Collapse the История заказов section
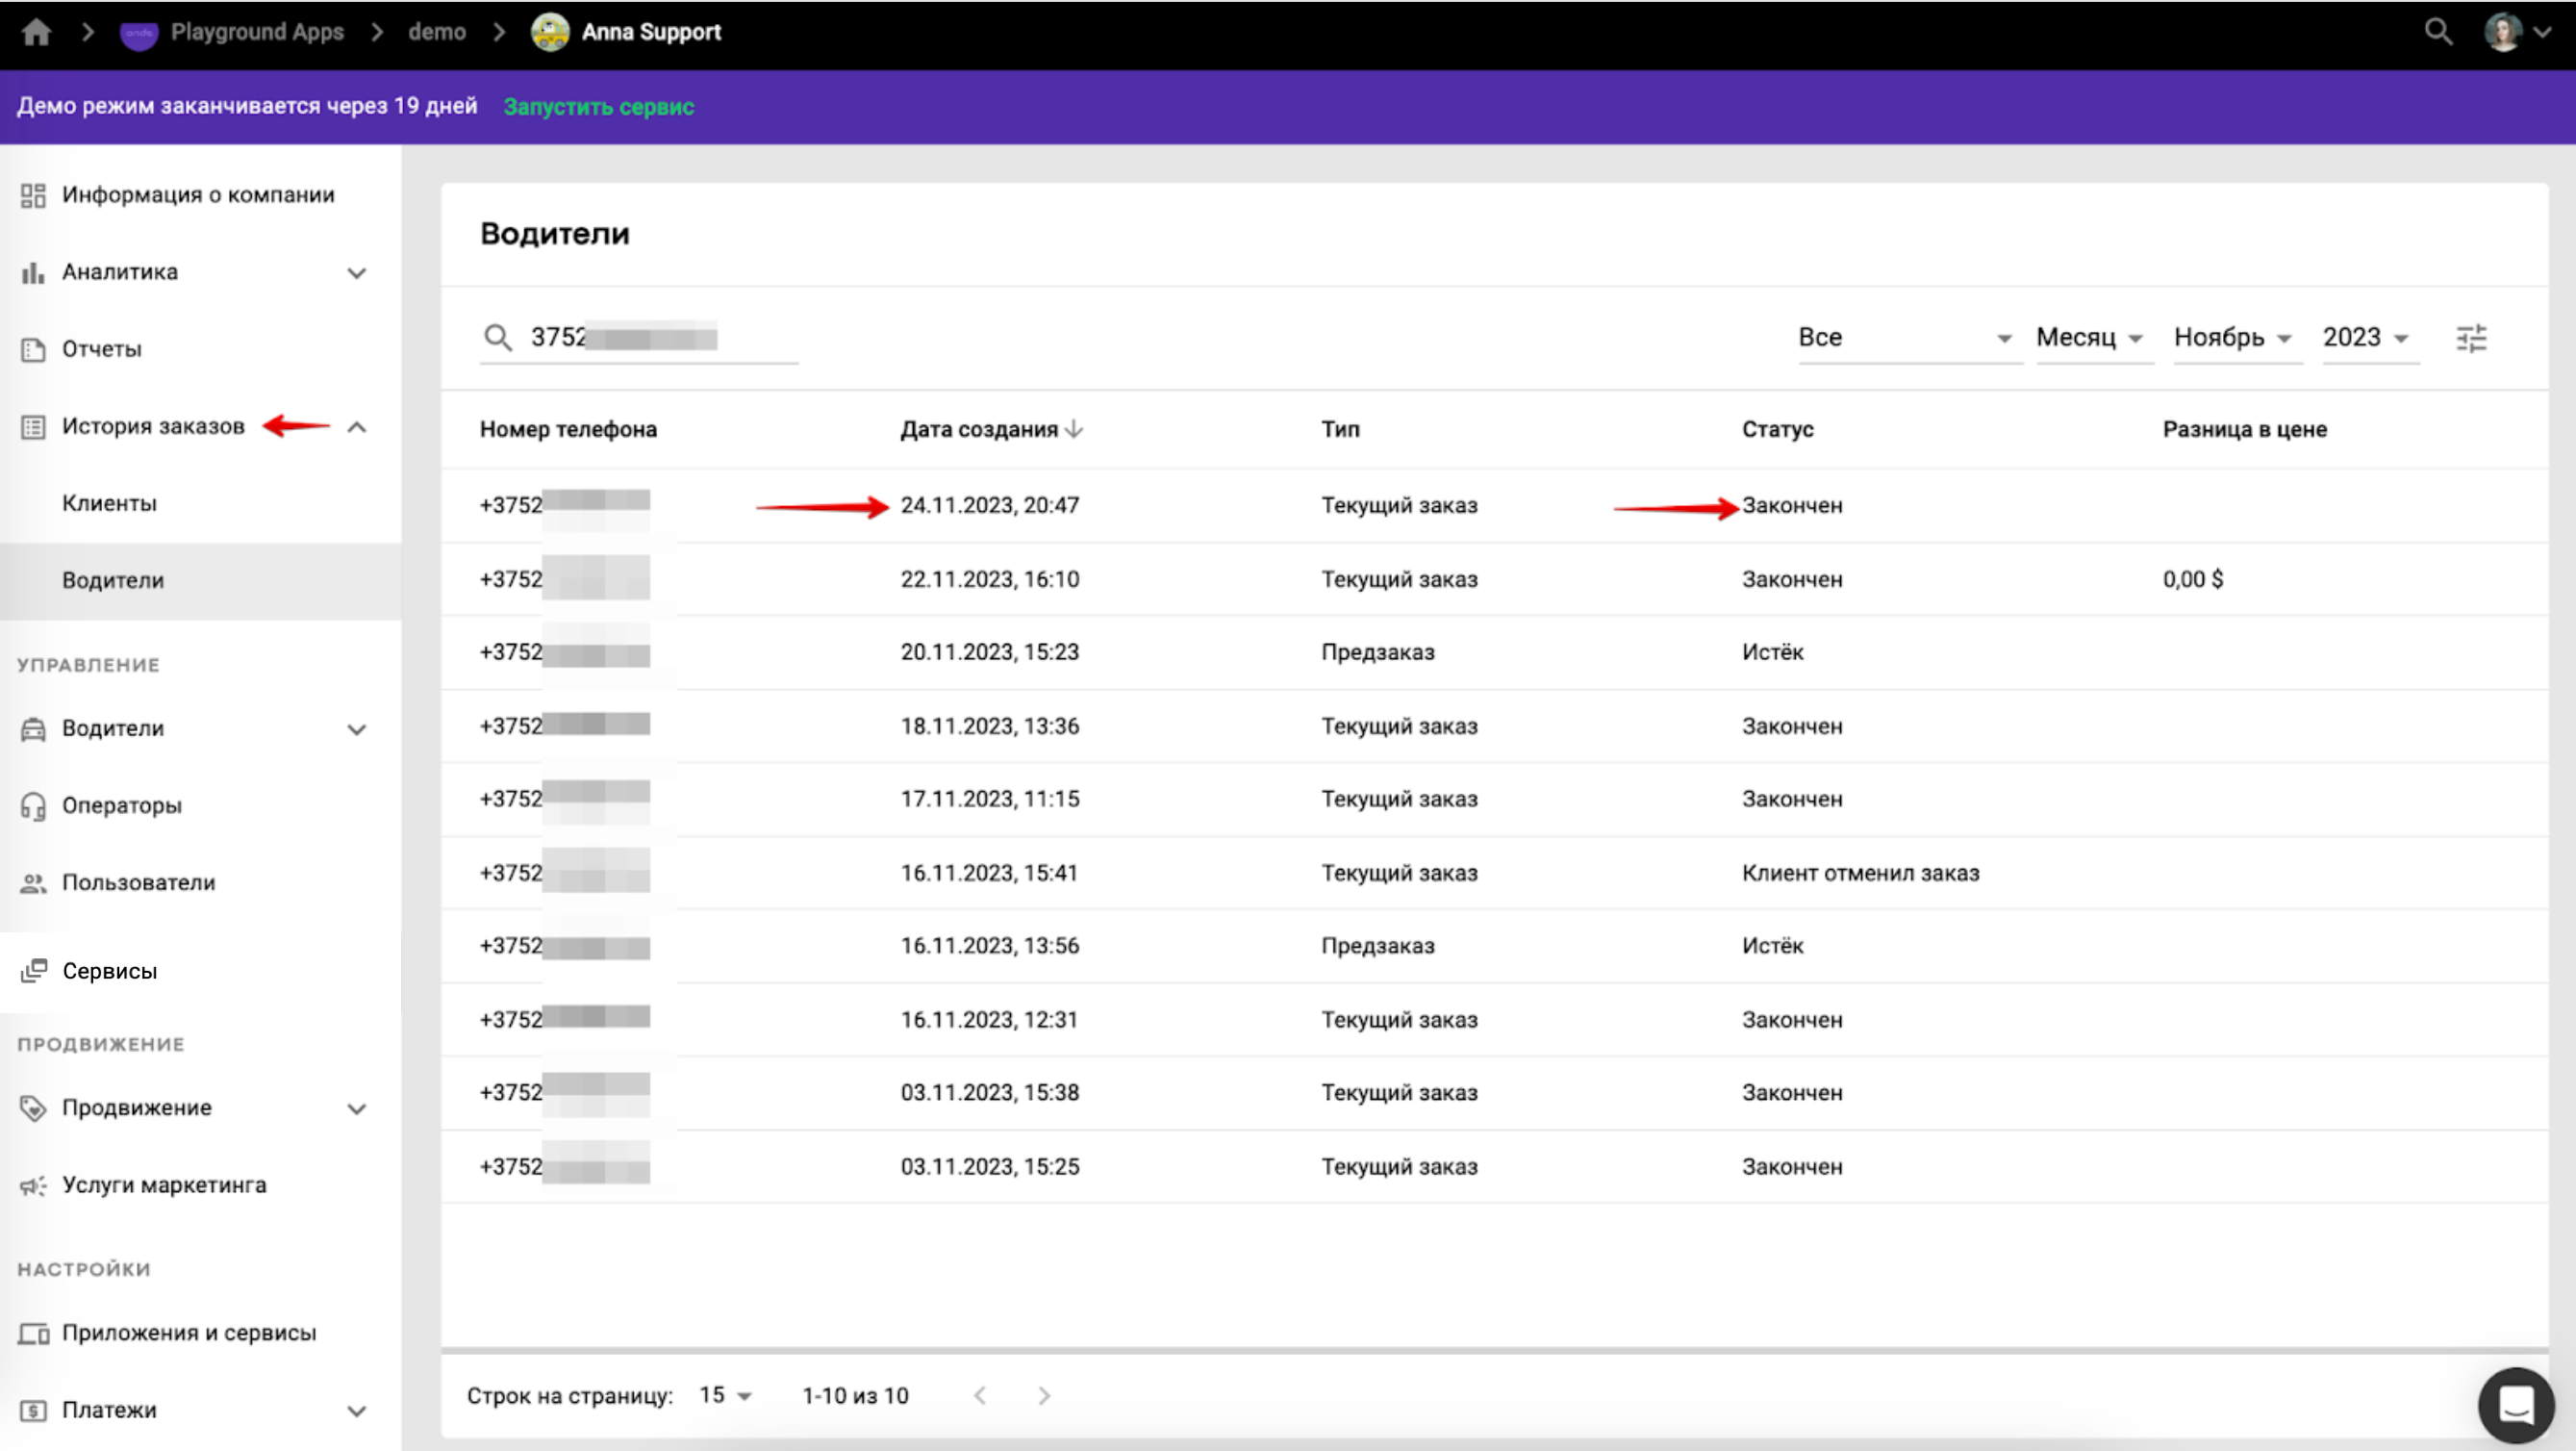The width and height of the screenshot is (2576, 1451). coord(357,427)
